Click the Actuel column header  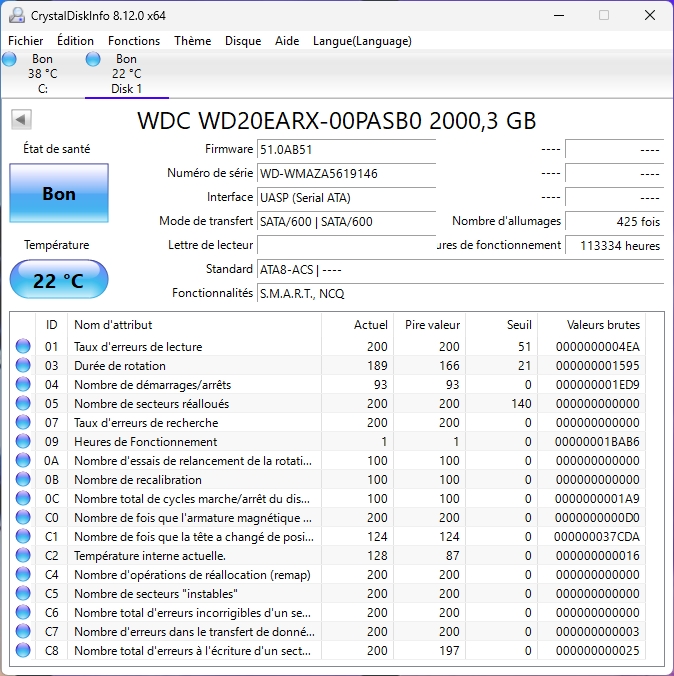click(357, 325)
